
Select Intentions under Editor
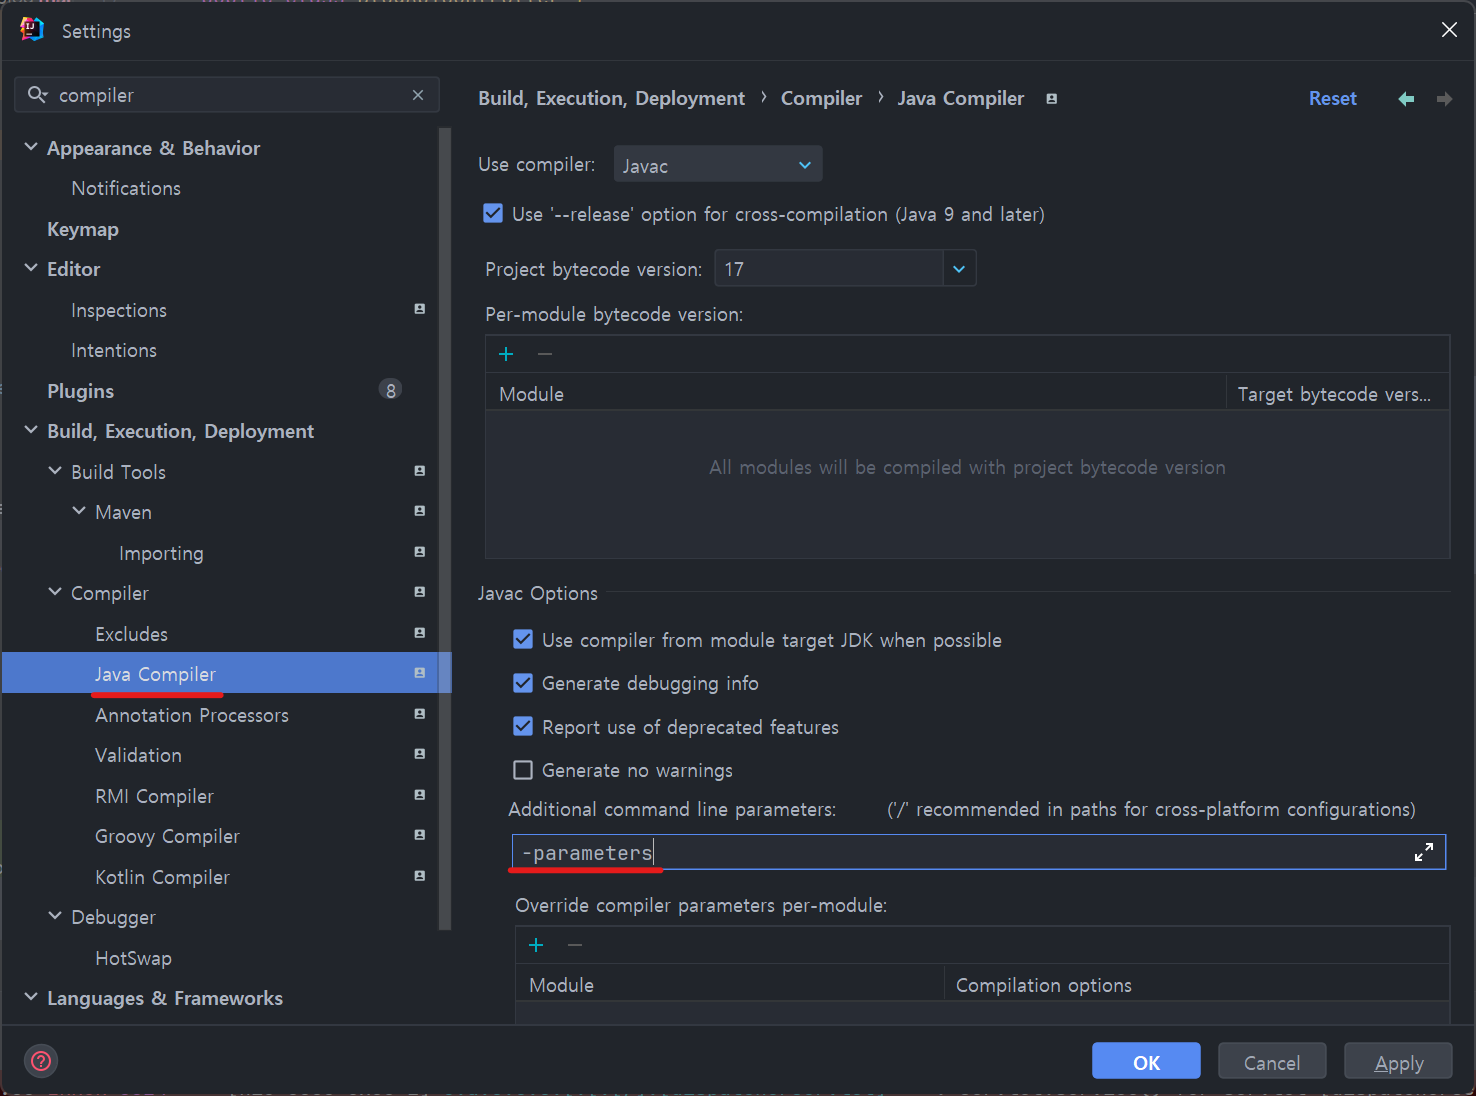click(x=114, y=350)
